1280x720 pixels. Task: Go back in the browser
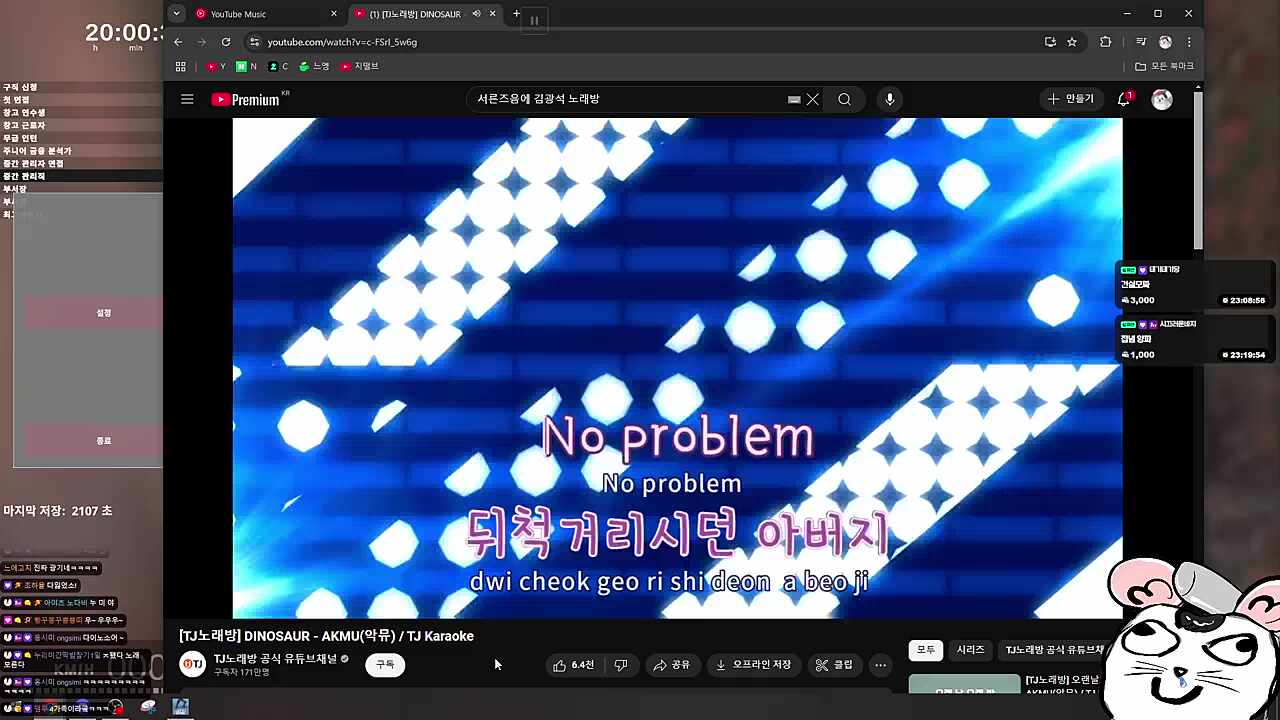pyautogui.click(x=178, y=42)
